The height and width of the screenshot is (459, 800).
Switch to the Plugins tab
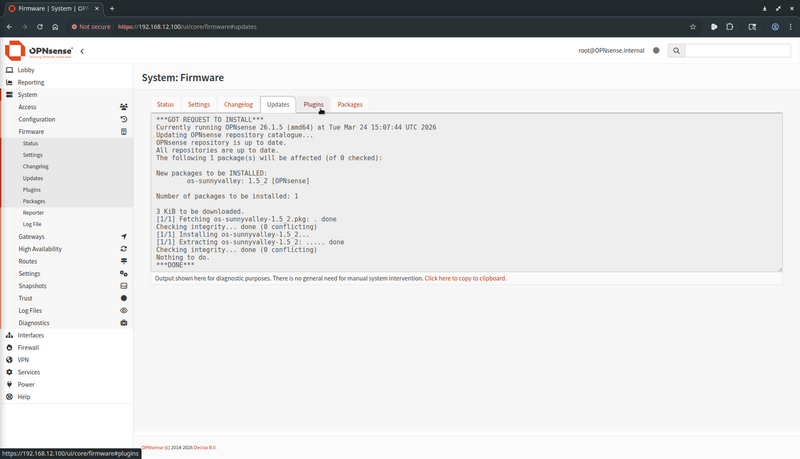tap(313, 105)
